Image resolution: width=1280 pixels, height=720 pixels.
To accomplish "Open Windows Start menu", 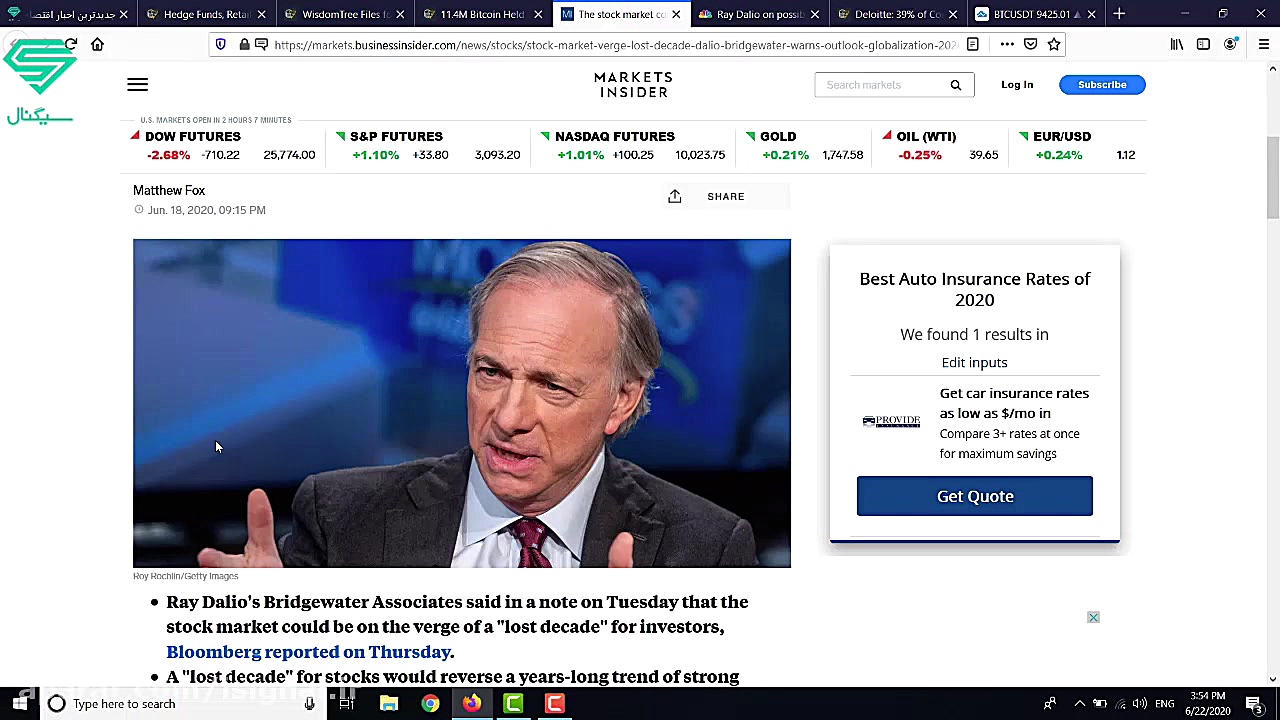I will click(20, 703).
